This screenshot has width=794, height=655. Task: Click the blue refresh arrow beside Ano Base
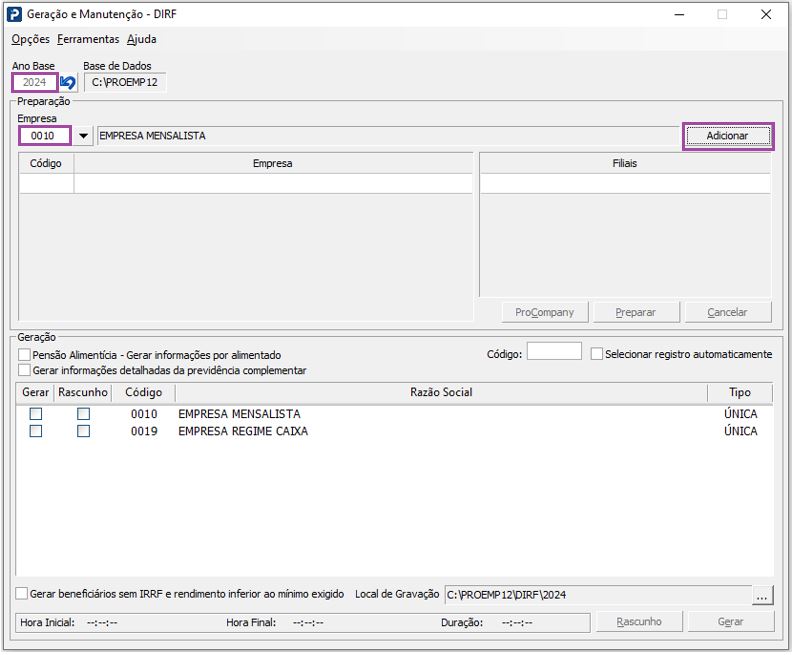(x=68, y=82)
